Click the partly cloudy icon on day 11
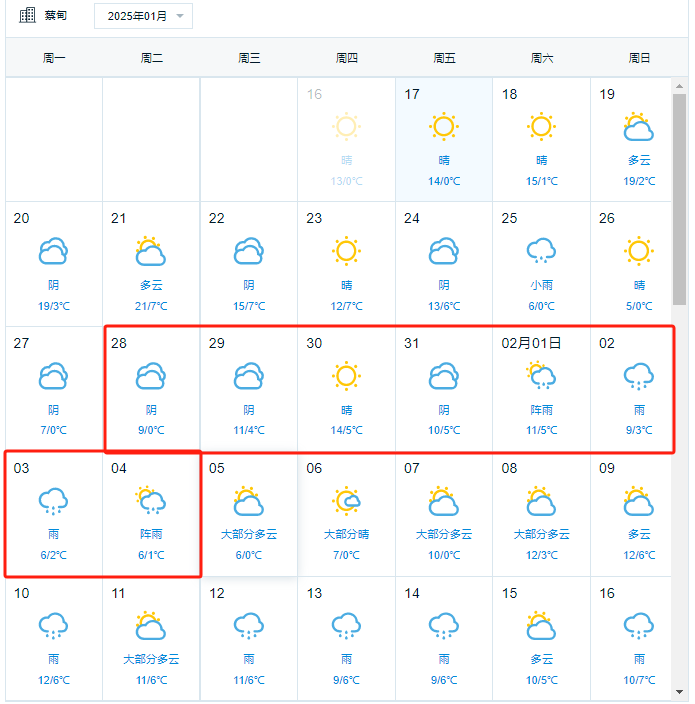695x704 pixels. (151, 625)
